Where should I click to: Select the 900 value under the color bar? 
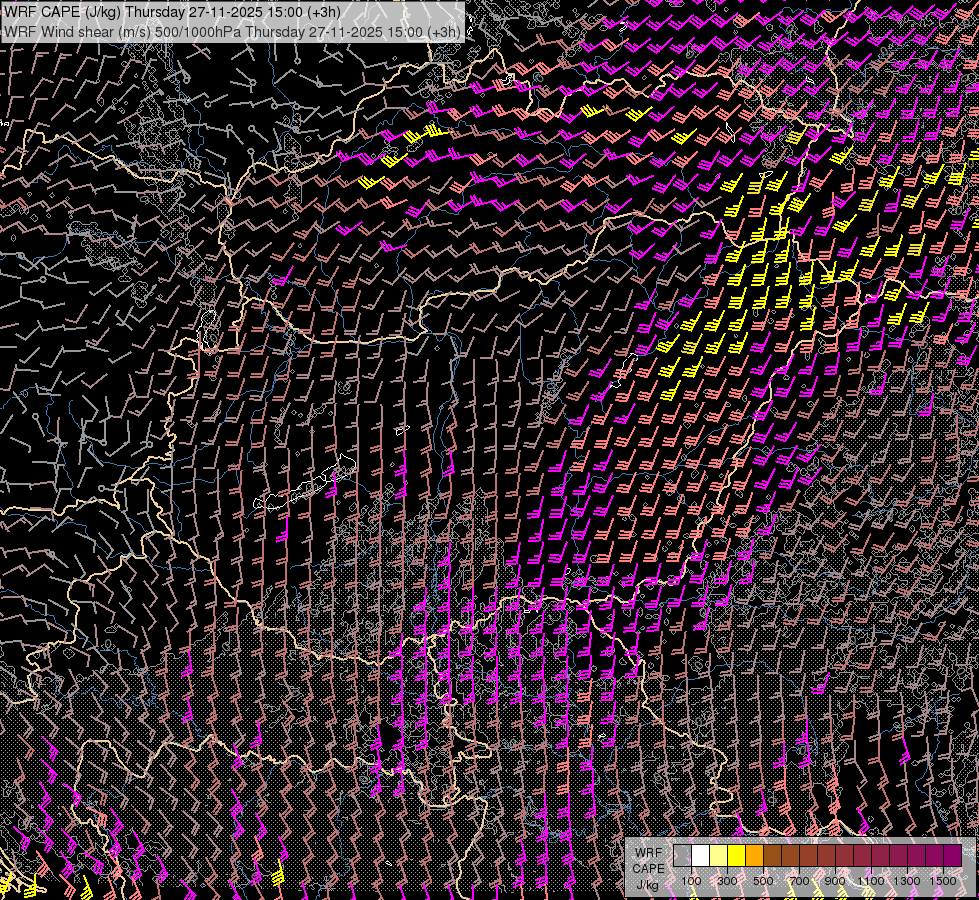point(835,881)
